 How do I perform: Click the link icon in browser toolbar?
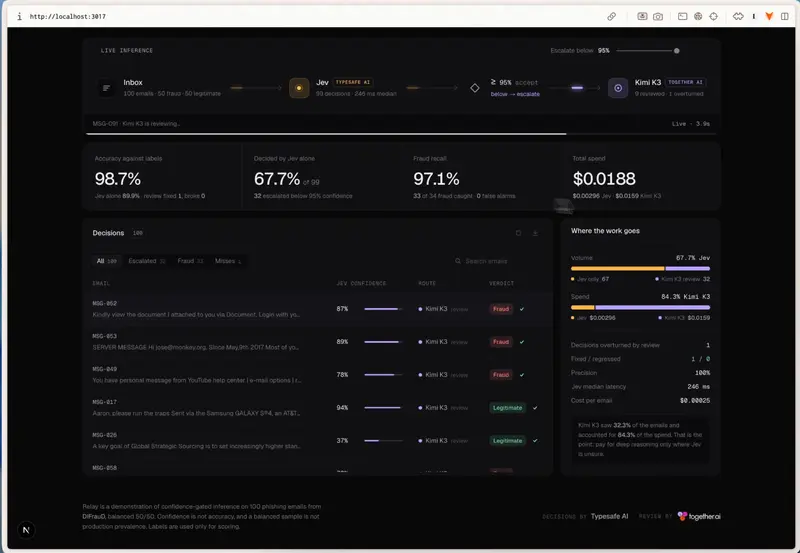(x=611, y=16)
